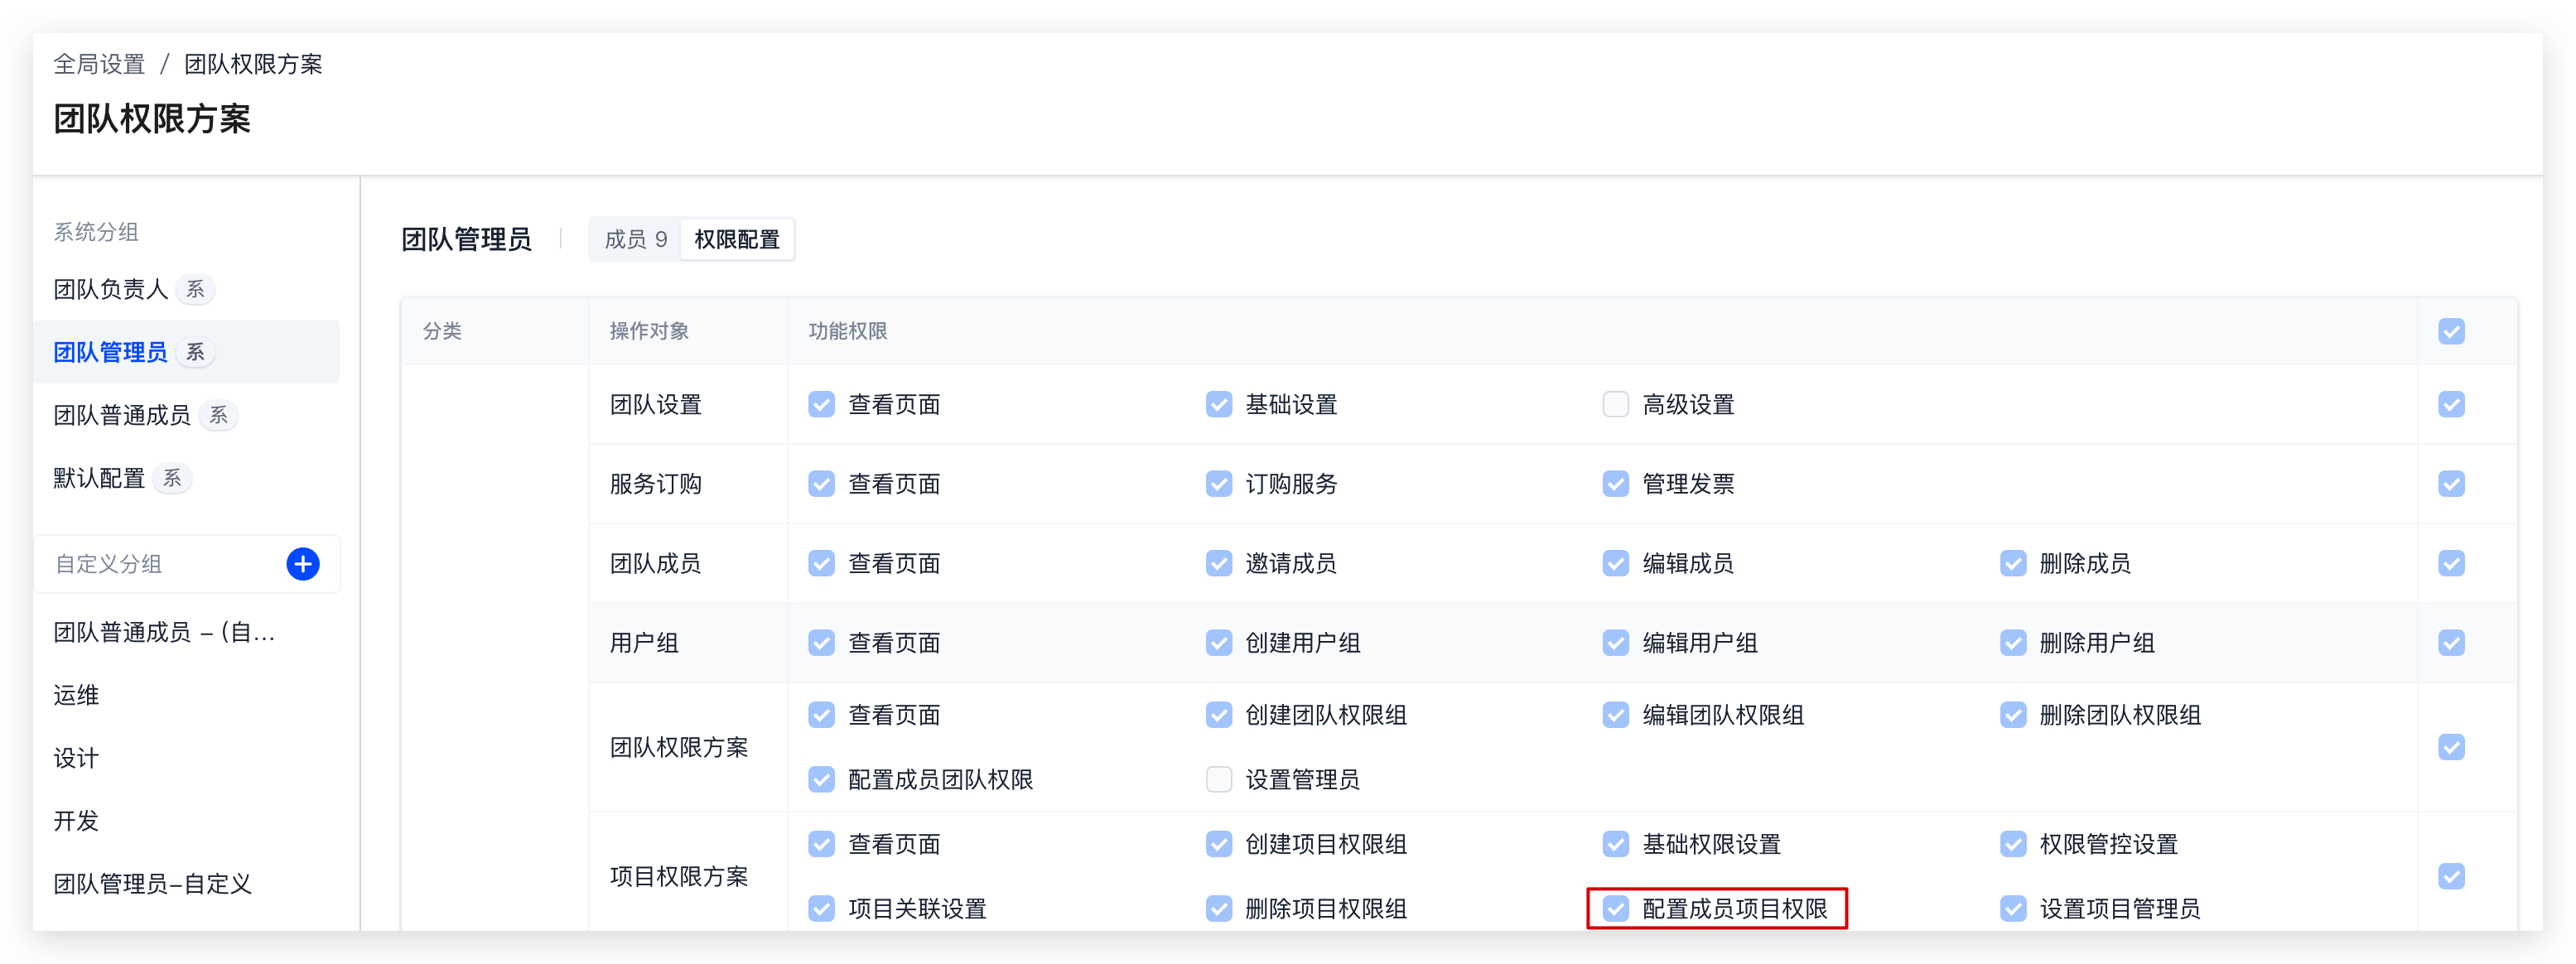
Task: Uncheck 邀请成员 permission
Action: (1218, 563)
